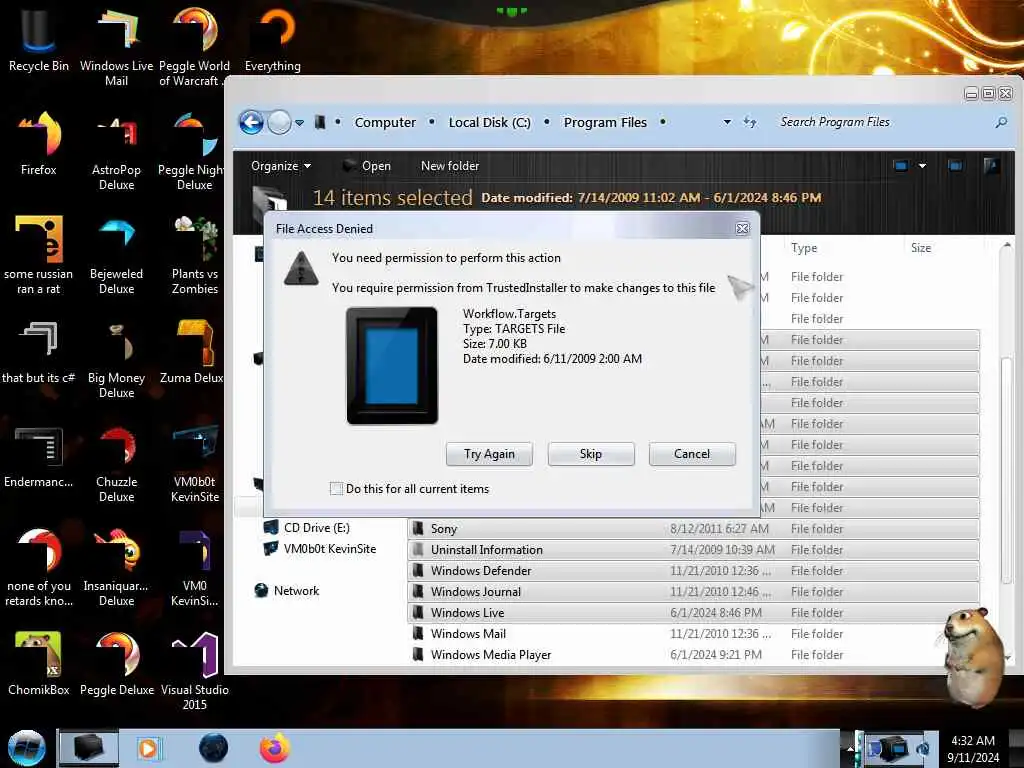This screenshot has width=1024, height=768.
Task: Click the Skip button
Action: click(590, 454)
